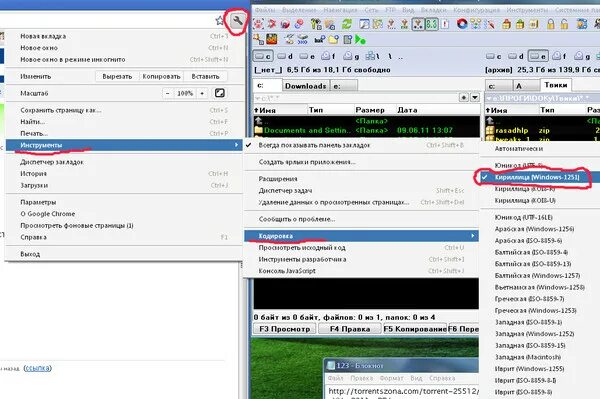Click the Копировать button
Viewport: 600px width, 399px height.
coord(161,77)
